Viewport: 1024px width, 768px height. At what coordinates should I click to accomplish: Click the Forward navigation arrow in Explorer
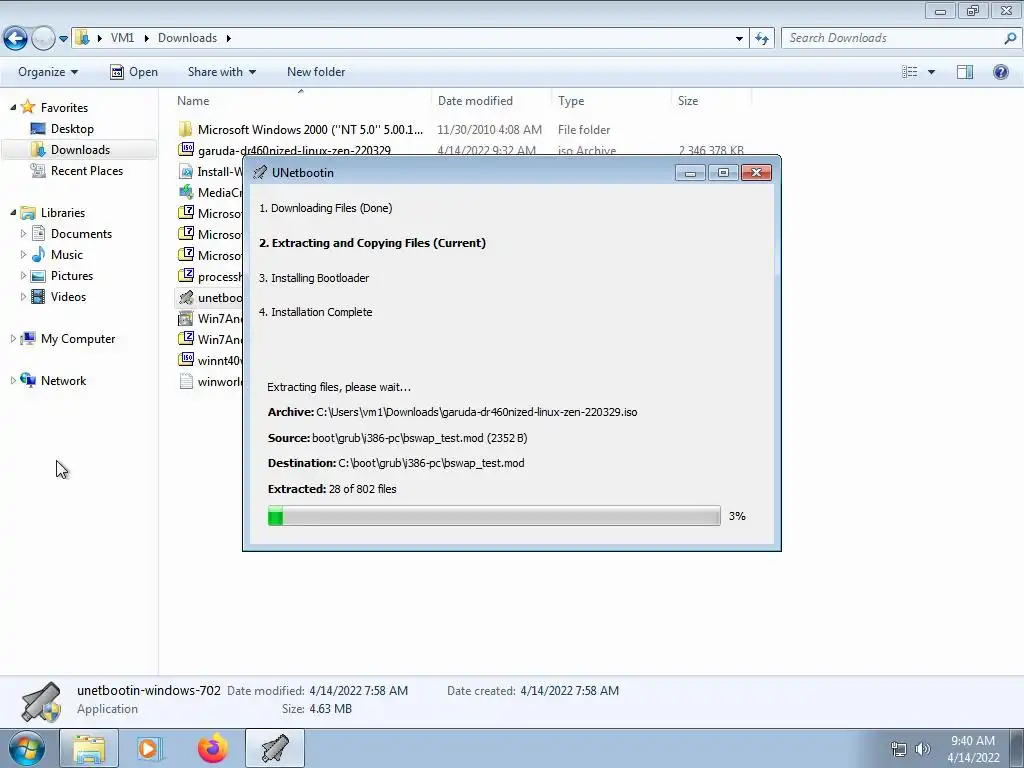pos(43,39)
